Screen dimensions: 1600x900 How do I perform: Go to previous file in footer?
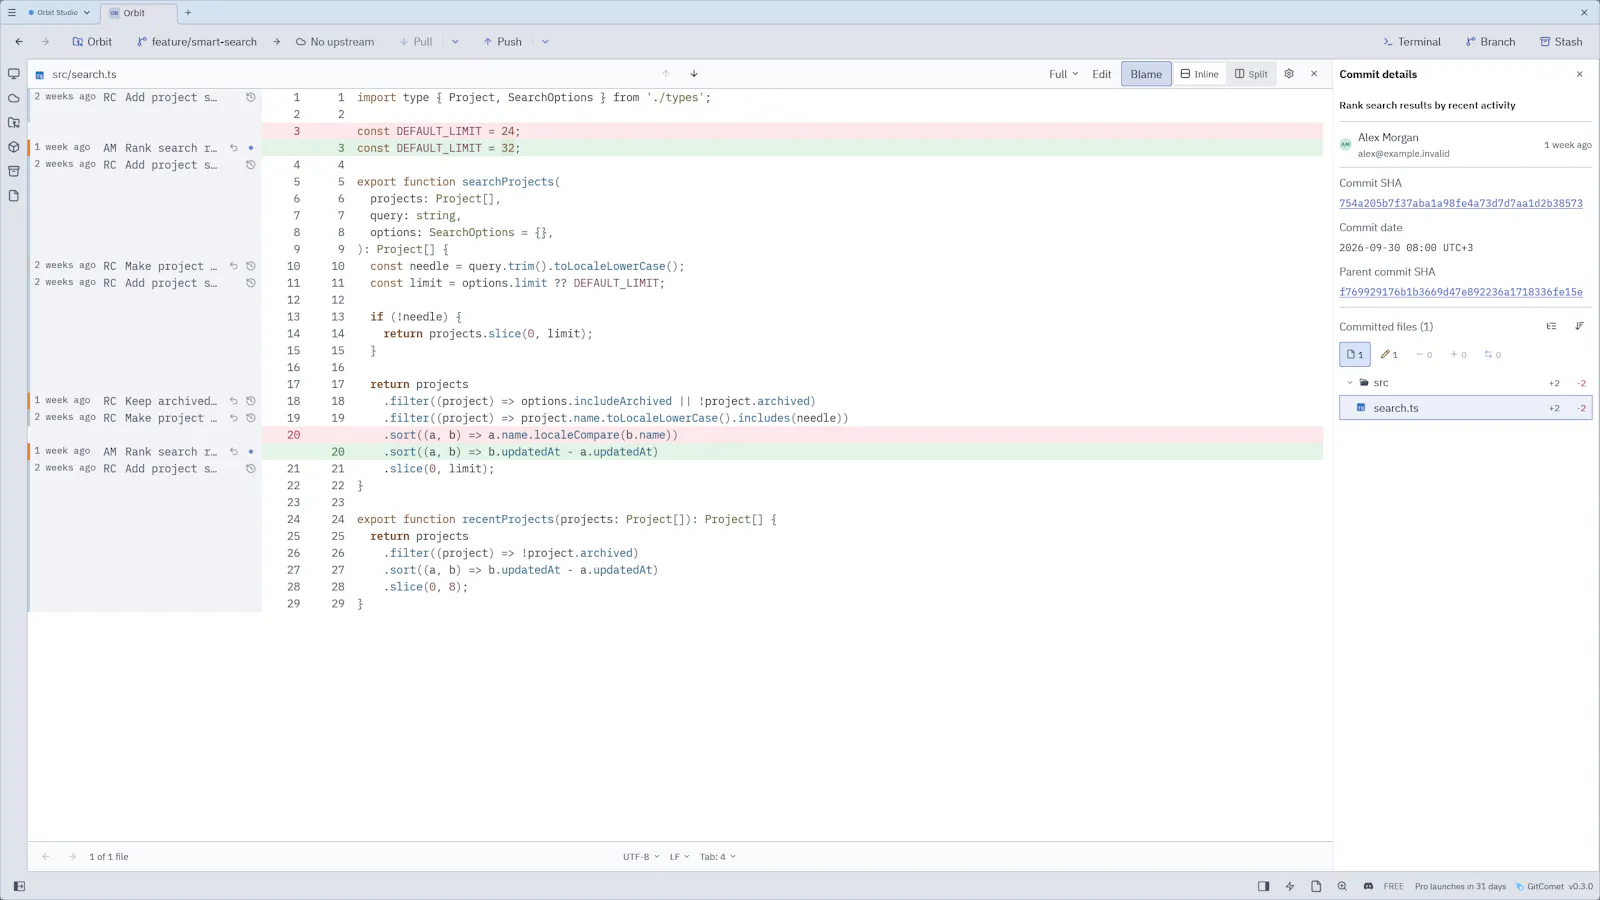point(46,857)
